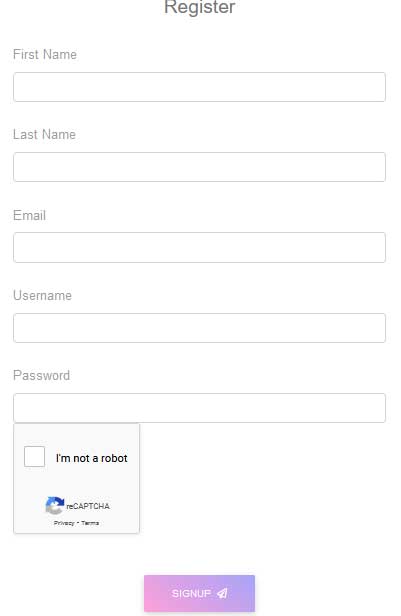401x616 pixels.
Task: Click the paper plane icon on Signup
Action: [x=222, y=593]
